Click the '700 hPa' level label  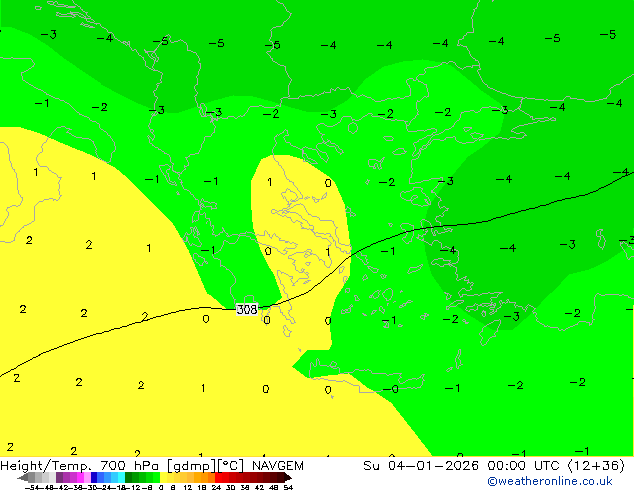(129, 466)
